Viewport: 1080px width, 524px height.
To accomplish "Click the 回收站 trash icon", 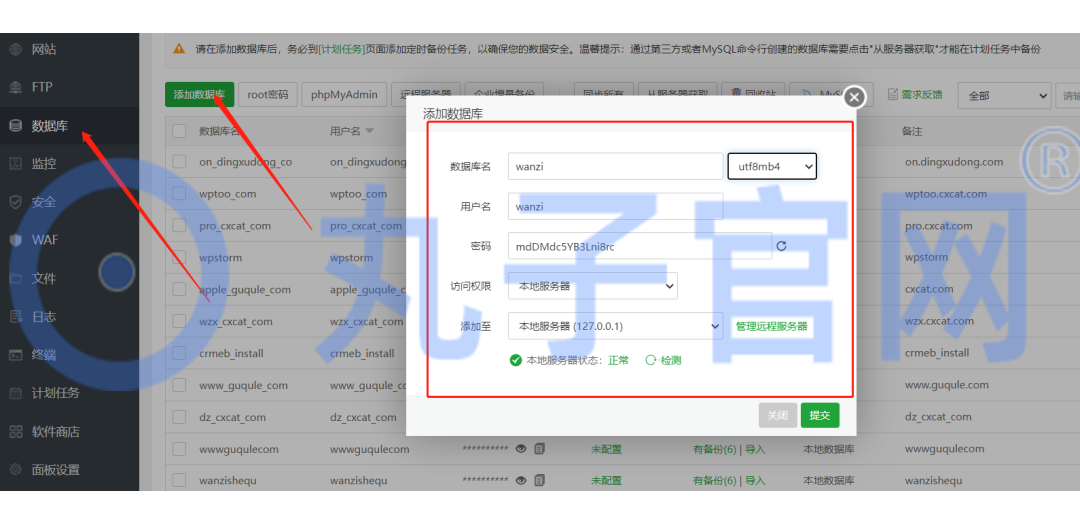I will (736, 94).
